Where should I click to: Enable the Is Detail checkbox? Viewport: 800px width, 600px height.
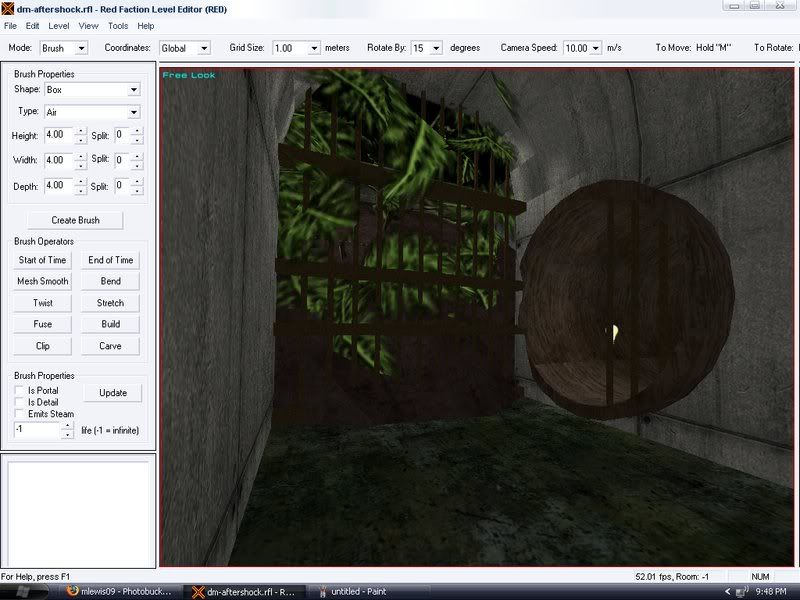pos(19,402)
